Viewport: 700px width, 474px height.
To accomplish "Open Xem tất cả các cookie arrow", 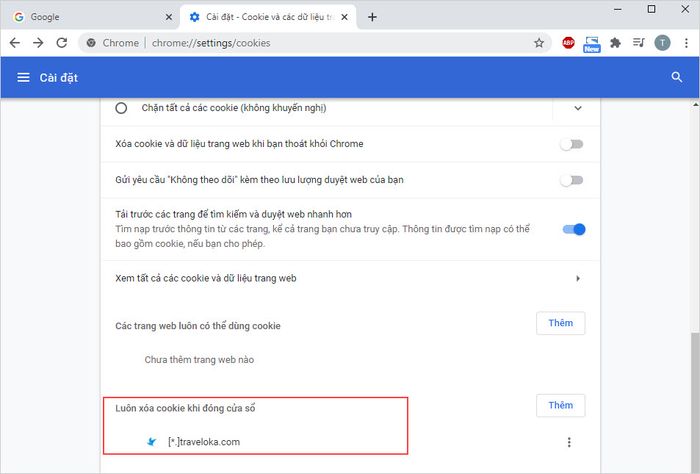I will [578, 279].
